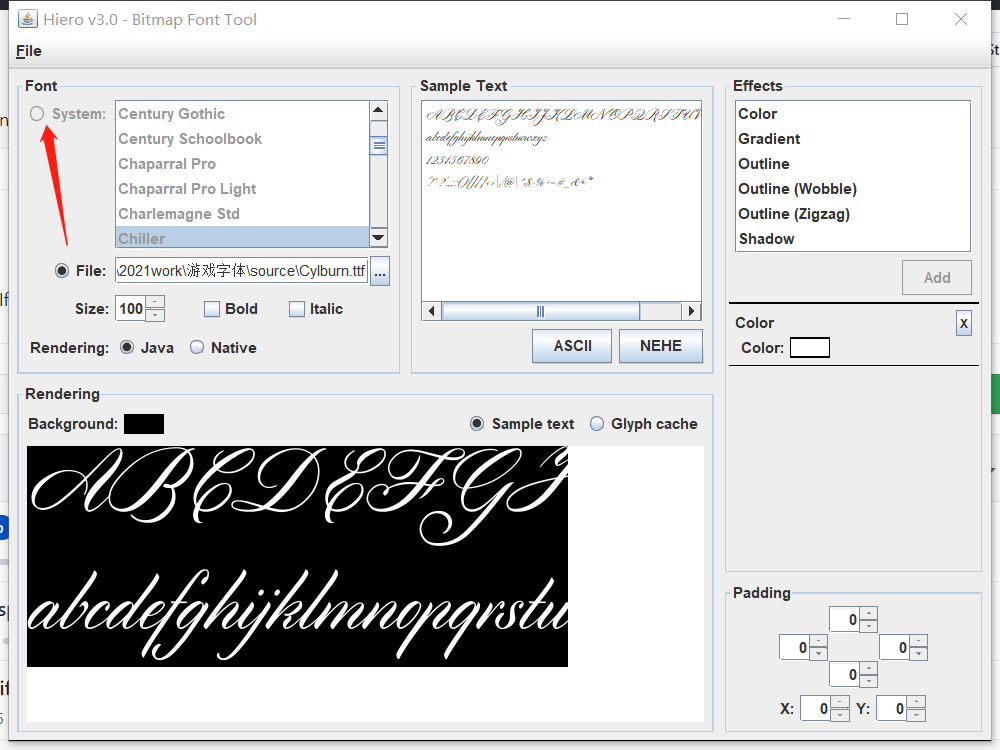Viewport: 1000px width, 750px height.
Task: Open the Background color swatch
Action: click(143, 423)
